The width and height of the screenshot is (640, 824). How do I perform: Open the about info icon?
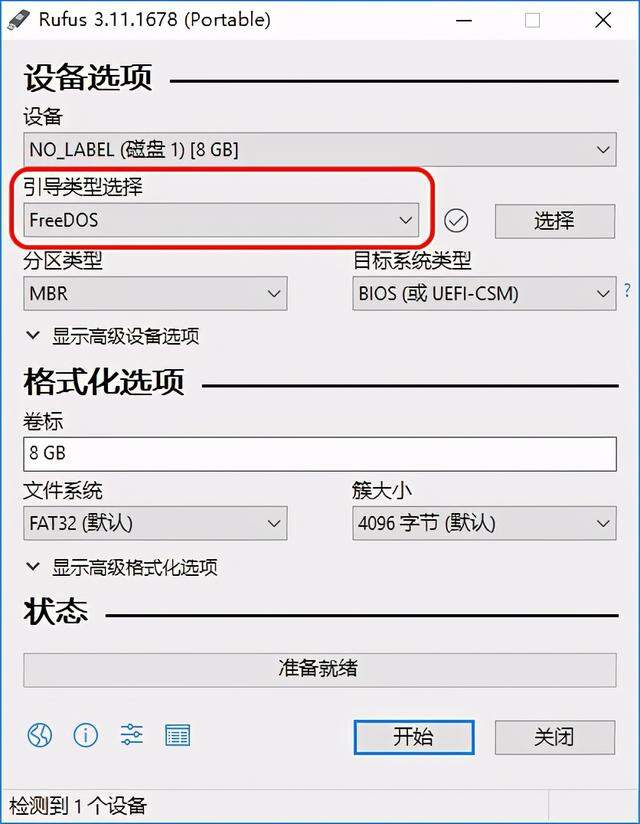(x=86, y=735)
